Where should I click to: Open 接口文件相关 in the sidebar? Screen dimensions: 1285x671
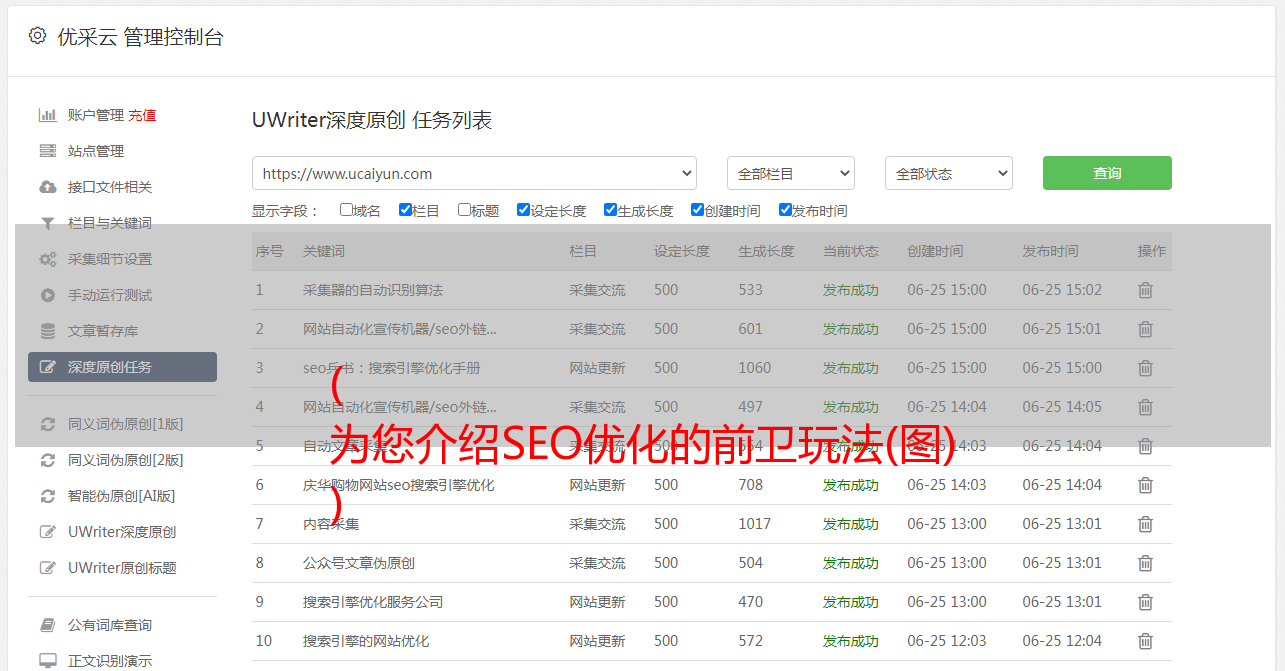click(x=110, y=187)
